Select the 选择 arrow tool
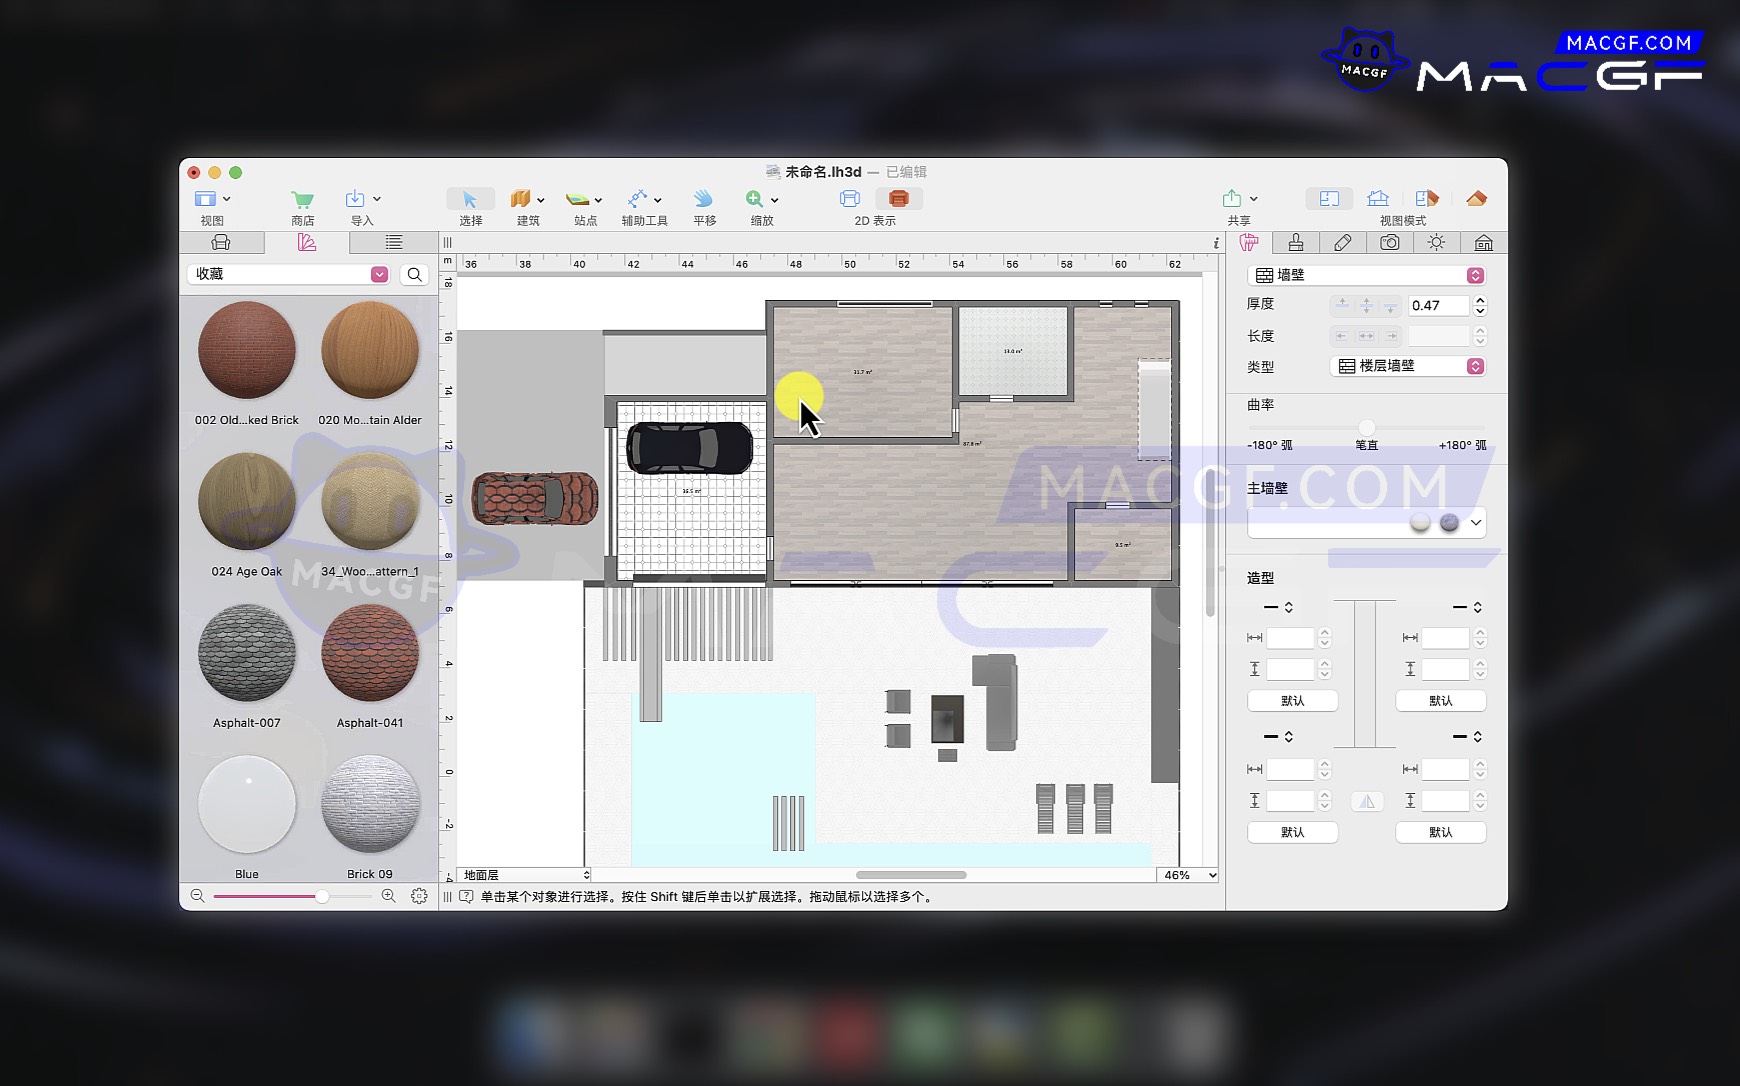This screenshot has width=1740, height=1086. tap(470, 200)
